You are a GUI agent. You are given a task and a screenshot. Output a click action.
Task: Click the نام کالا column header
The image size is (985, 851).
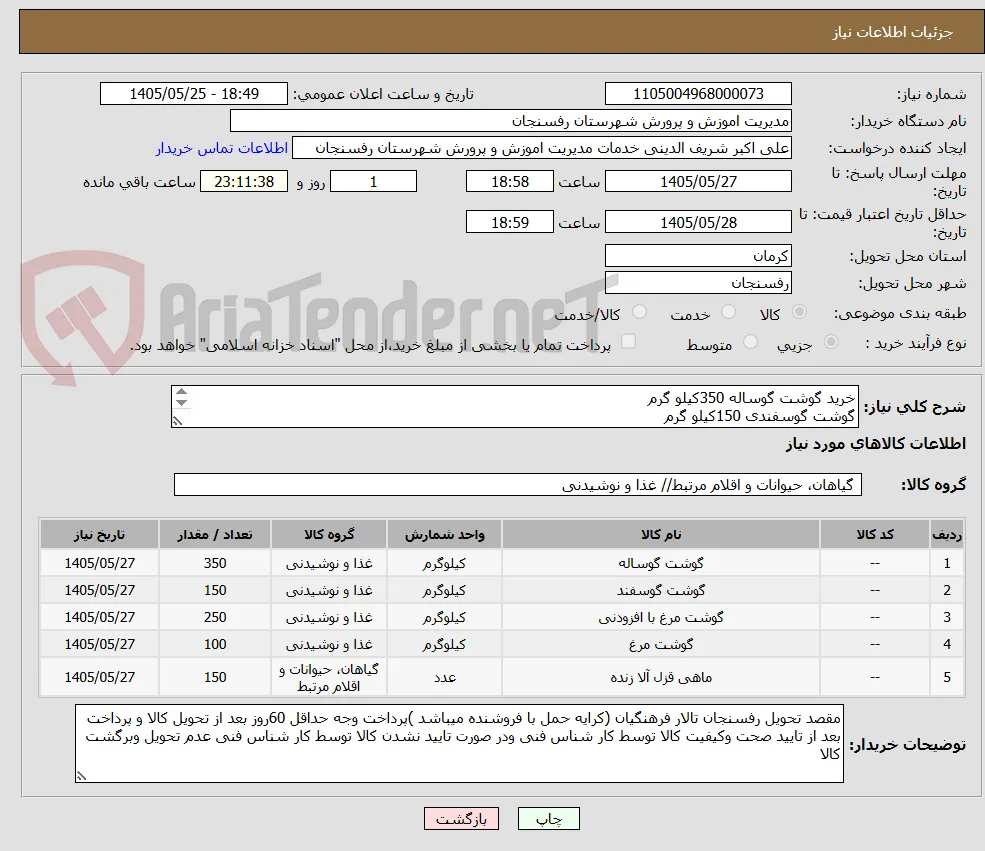pos(660,534)
